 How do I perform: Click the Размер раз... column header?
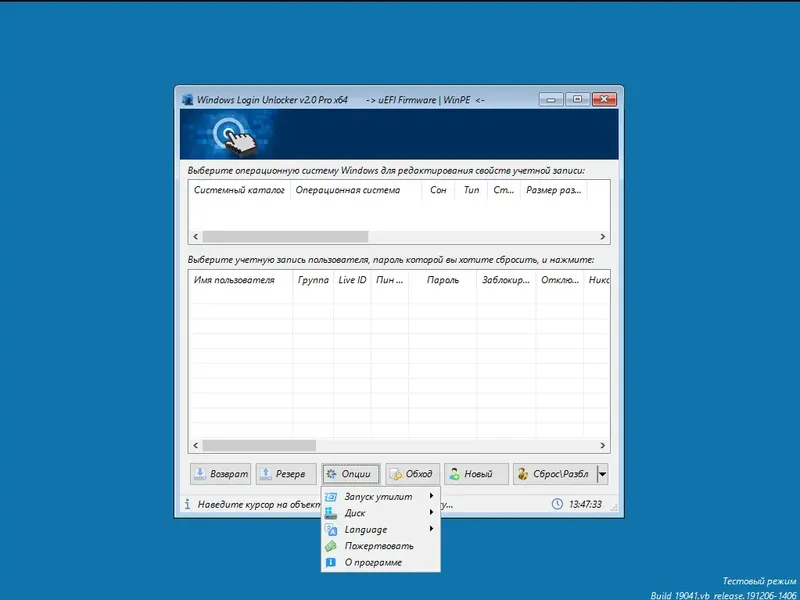click(x=554, y=190)
